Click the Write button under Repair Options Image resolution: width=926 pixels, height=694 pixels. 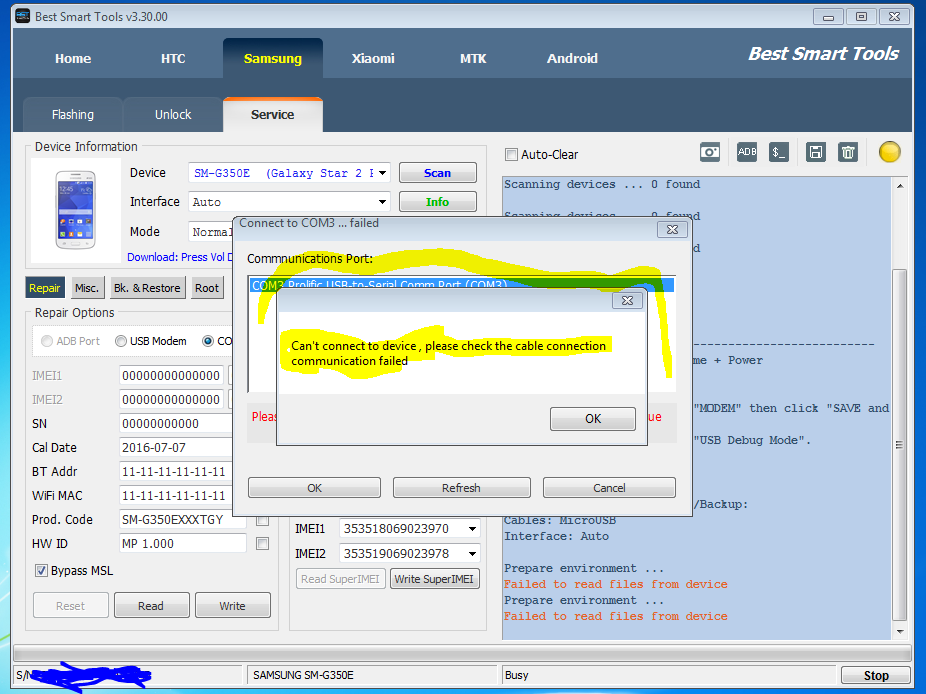pos(233,605)
